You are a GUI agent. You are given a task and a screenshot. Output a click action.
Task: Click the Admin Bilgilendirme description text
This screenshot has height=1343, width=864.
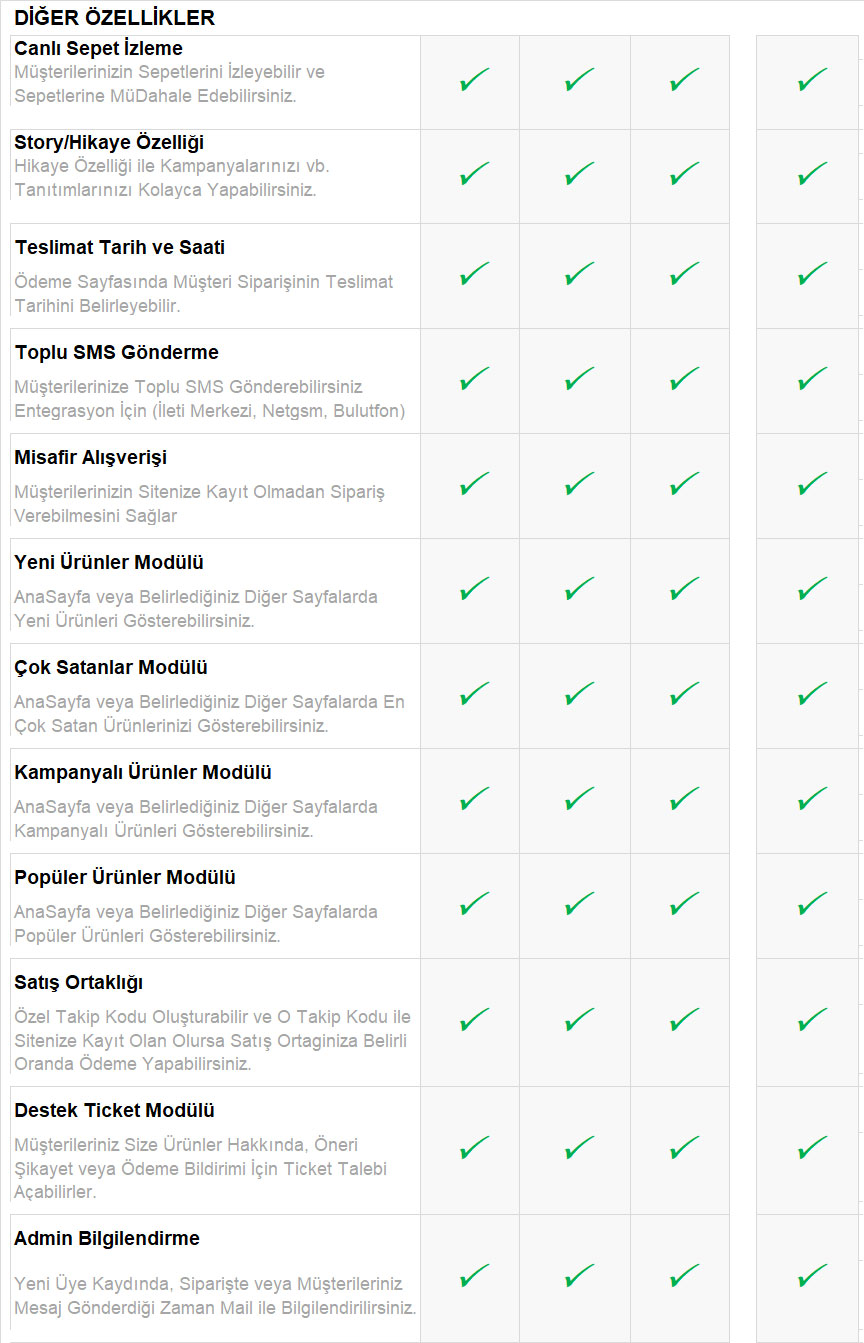coord(215,1295)
